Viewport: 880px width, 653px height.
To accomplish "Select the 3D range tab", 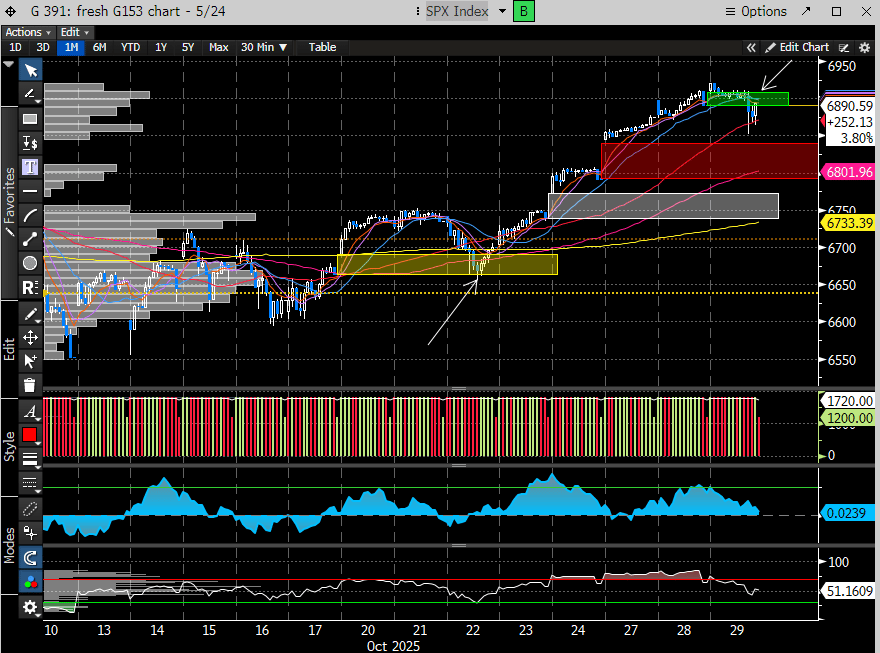I will (x=43, y=47).
